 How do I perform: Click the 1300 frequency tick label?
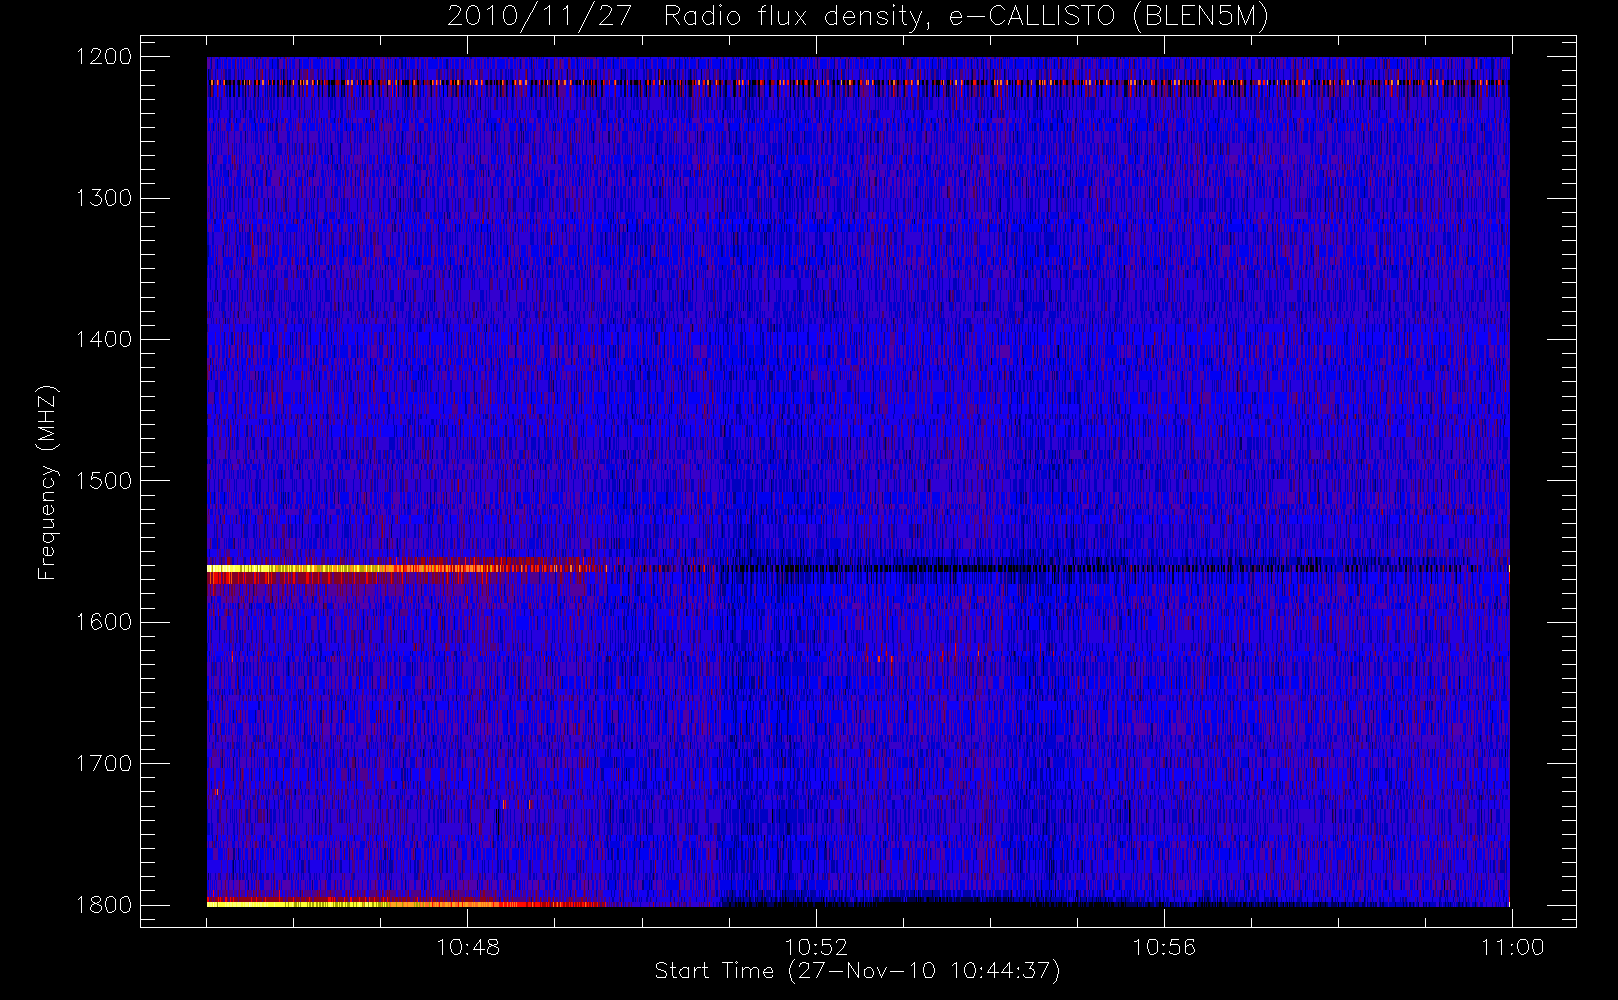click(104, 198)
